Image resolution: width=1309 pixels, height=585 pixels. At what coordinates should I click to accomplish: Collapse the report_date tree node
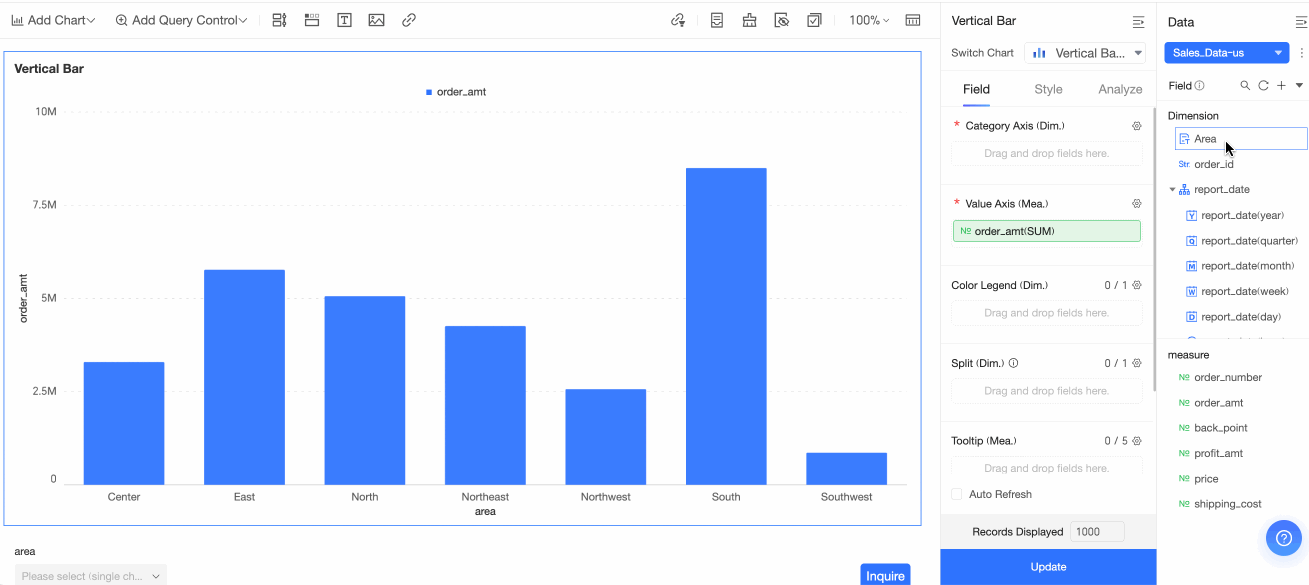coord(1172,189)
